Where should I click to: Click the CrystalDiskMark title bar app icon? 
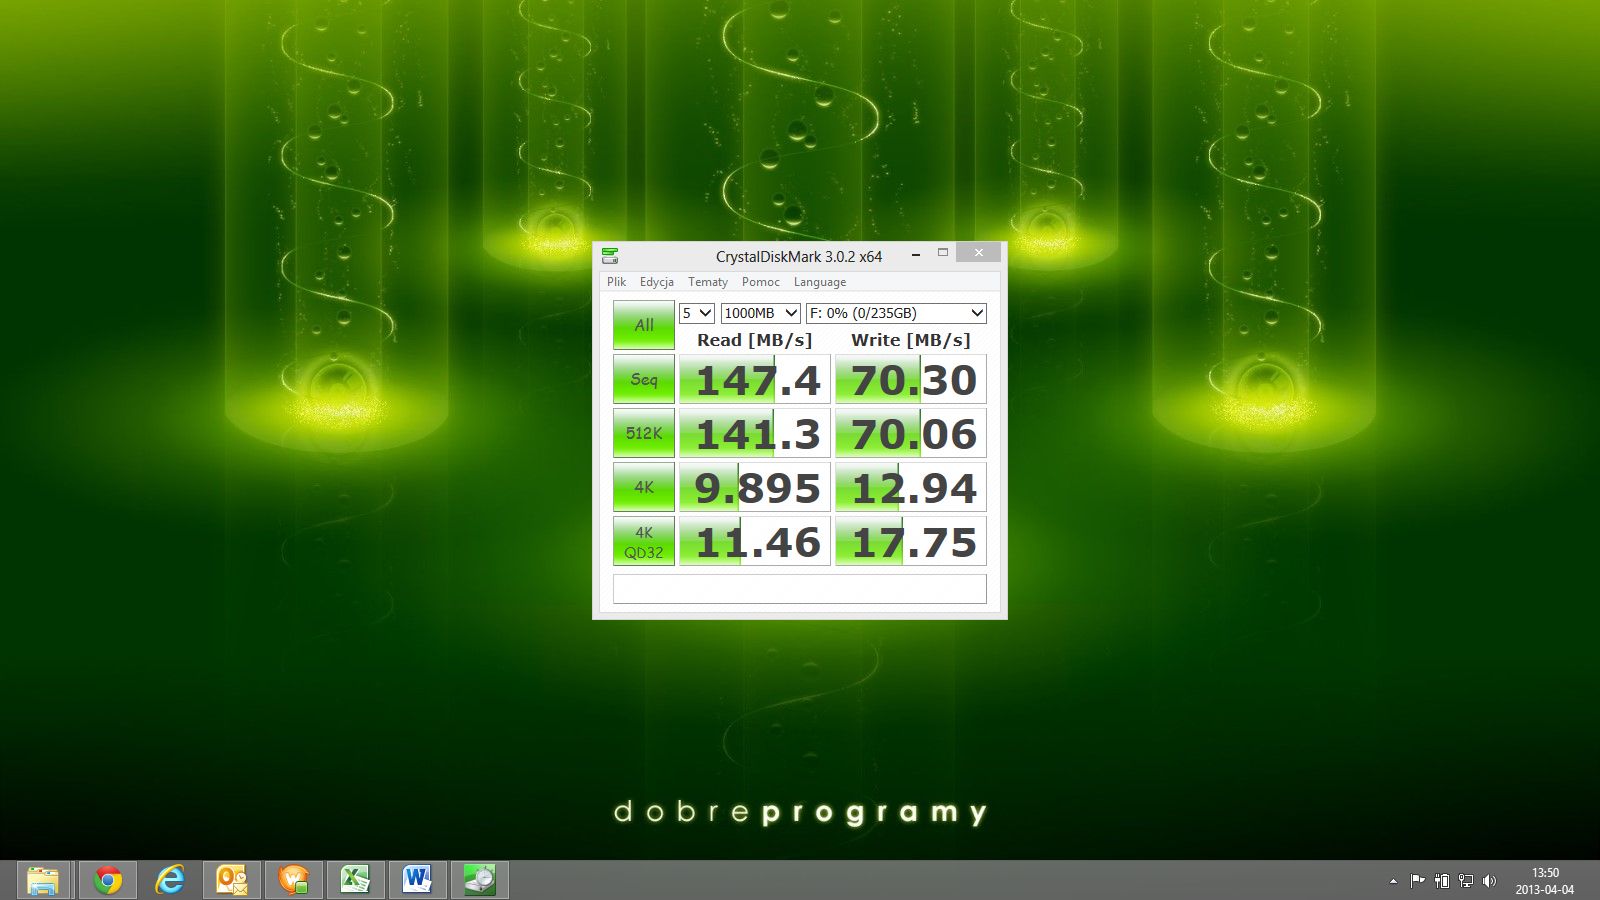610,256
